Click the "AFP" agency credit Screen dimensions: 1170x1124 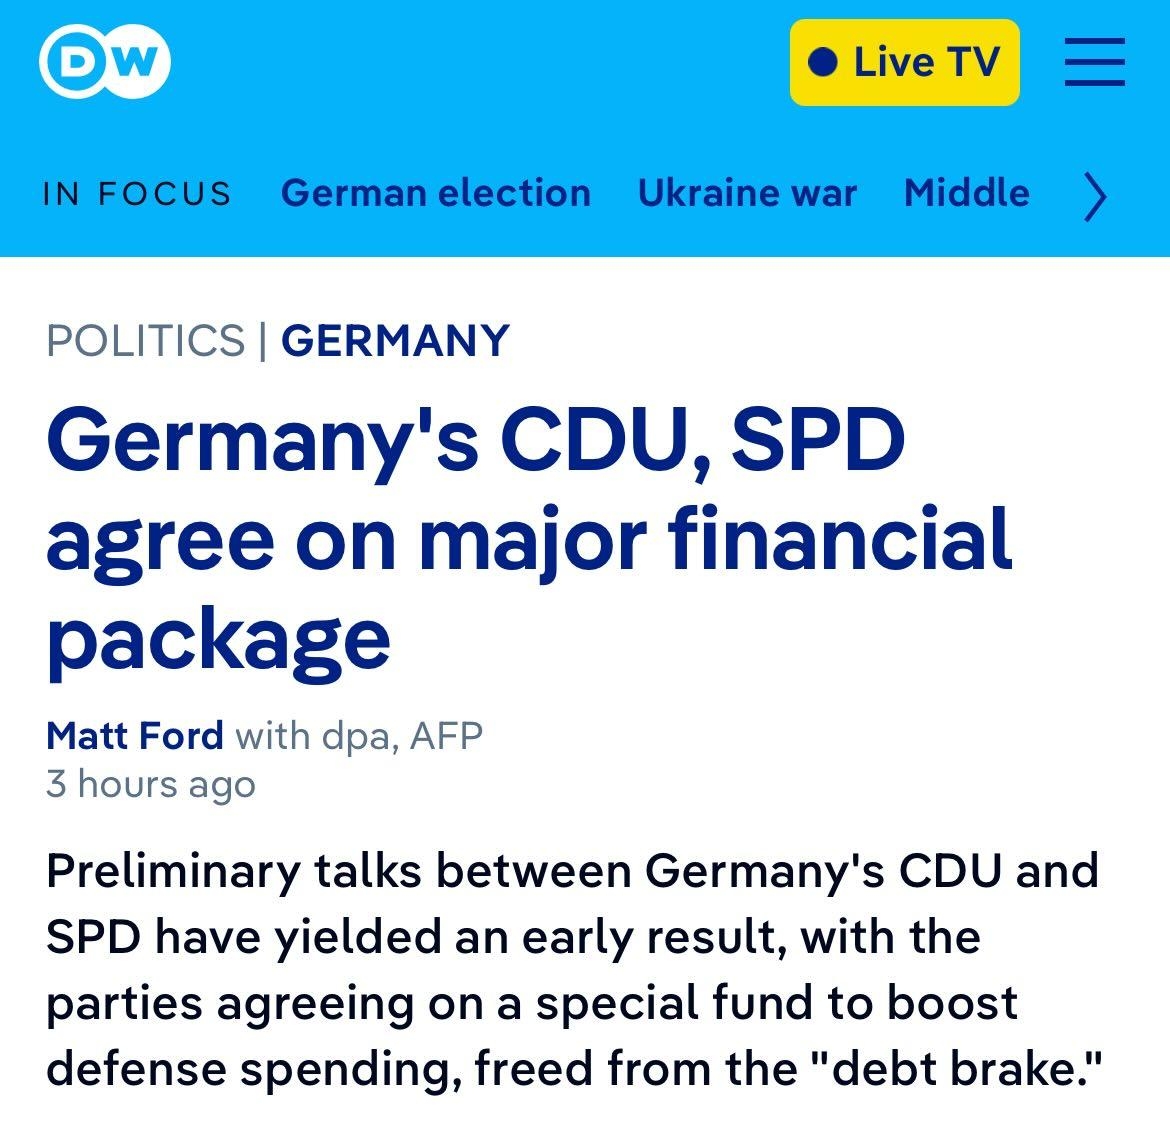447,736
